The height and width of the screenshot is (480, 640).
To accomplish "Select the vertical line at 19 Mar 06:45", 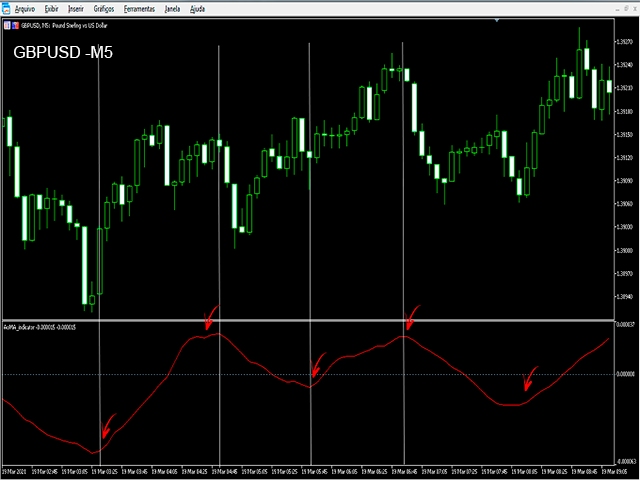I will pos(403,200).
